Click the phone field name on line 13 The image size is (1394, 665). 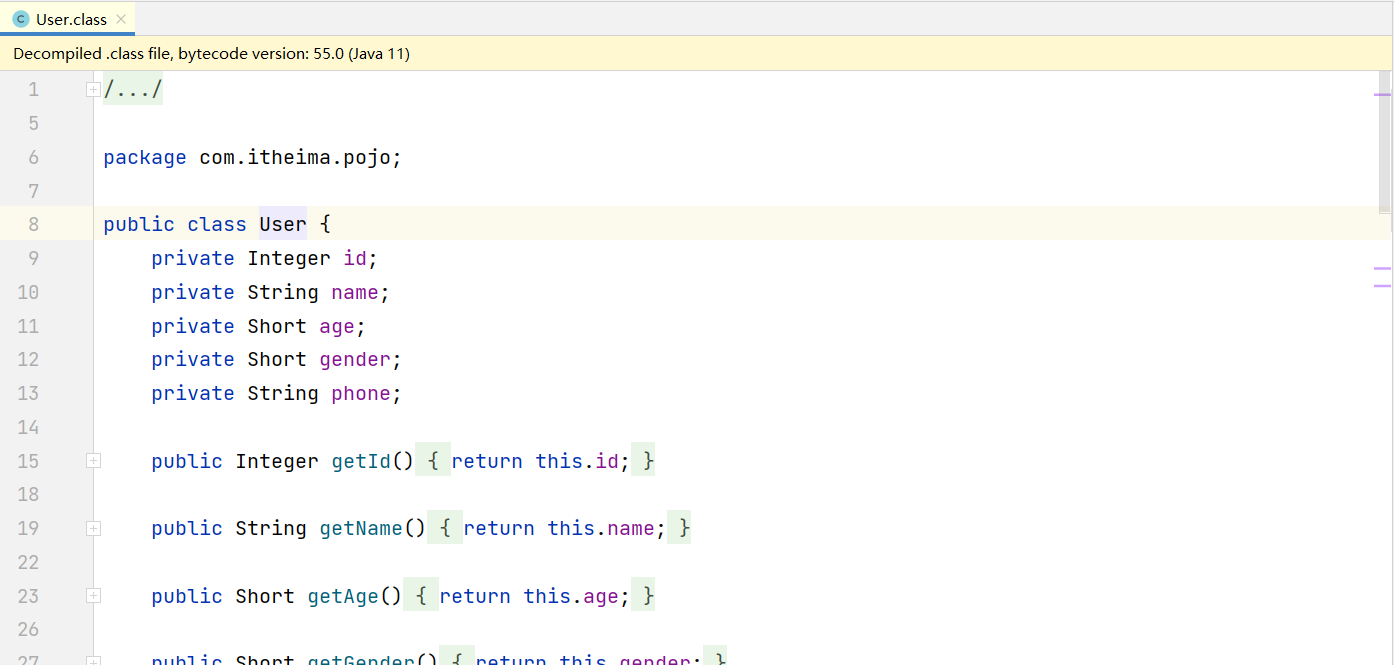360,393
